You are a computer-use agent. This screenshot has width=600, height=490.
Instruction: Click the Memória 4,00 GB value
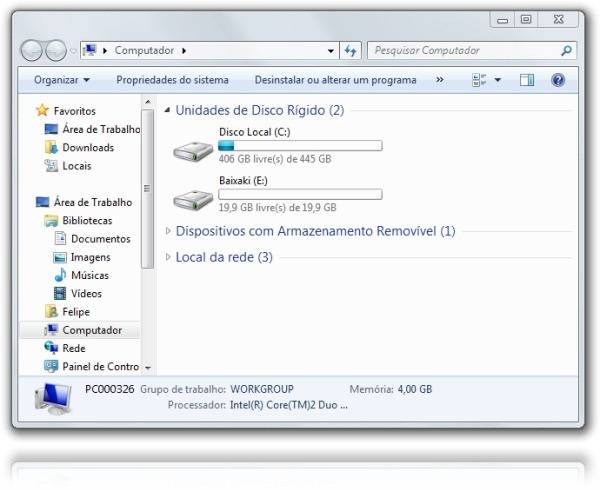click(x=415, y=389)
